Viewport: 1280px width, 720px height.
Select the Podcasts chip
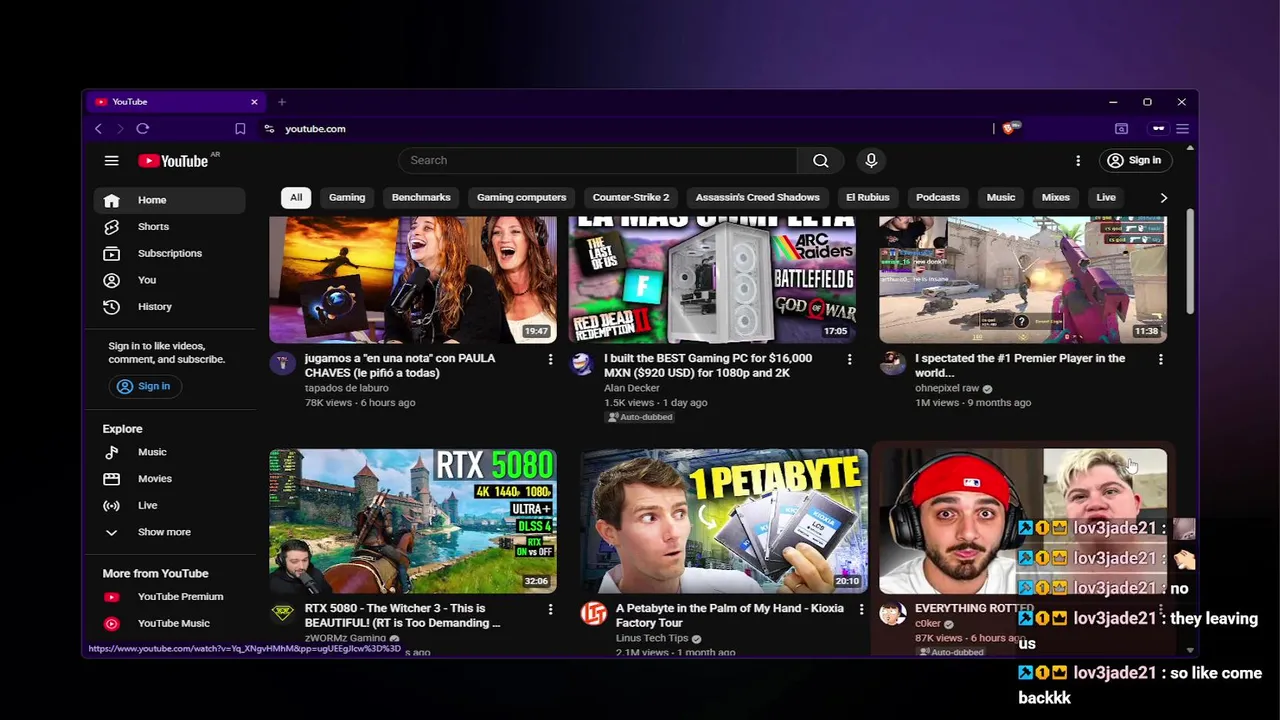click(938, 197)
